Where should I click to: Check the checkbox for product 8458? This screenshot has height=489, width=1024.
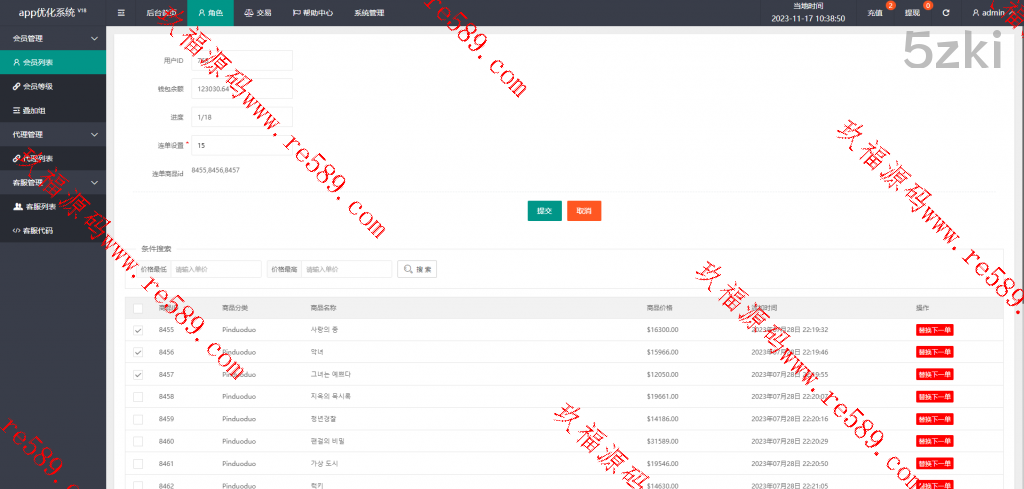tap(138, 396)
